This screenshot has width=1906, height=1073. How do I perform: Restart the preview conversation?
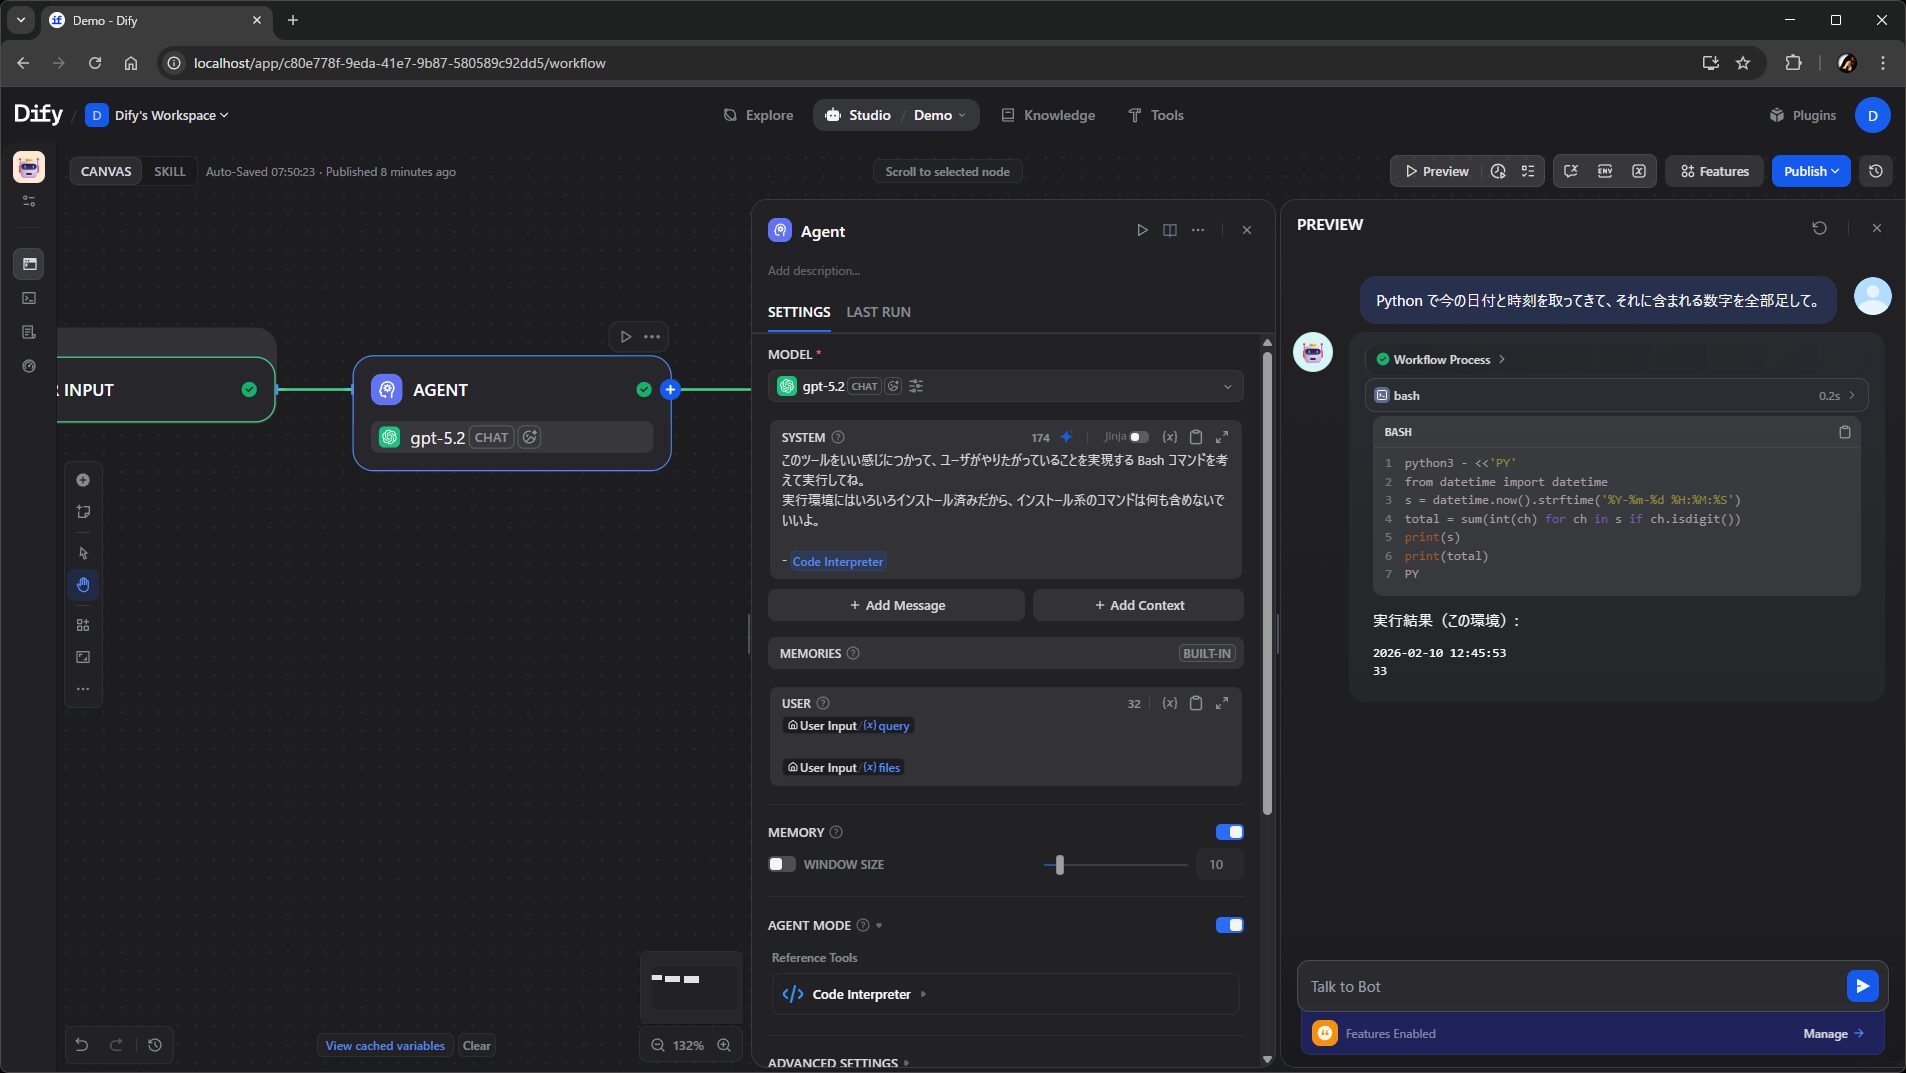point(1818,228)
